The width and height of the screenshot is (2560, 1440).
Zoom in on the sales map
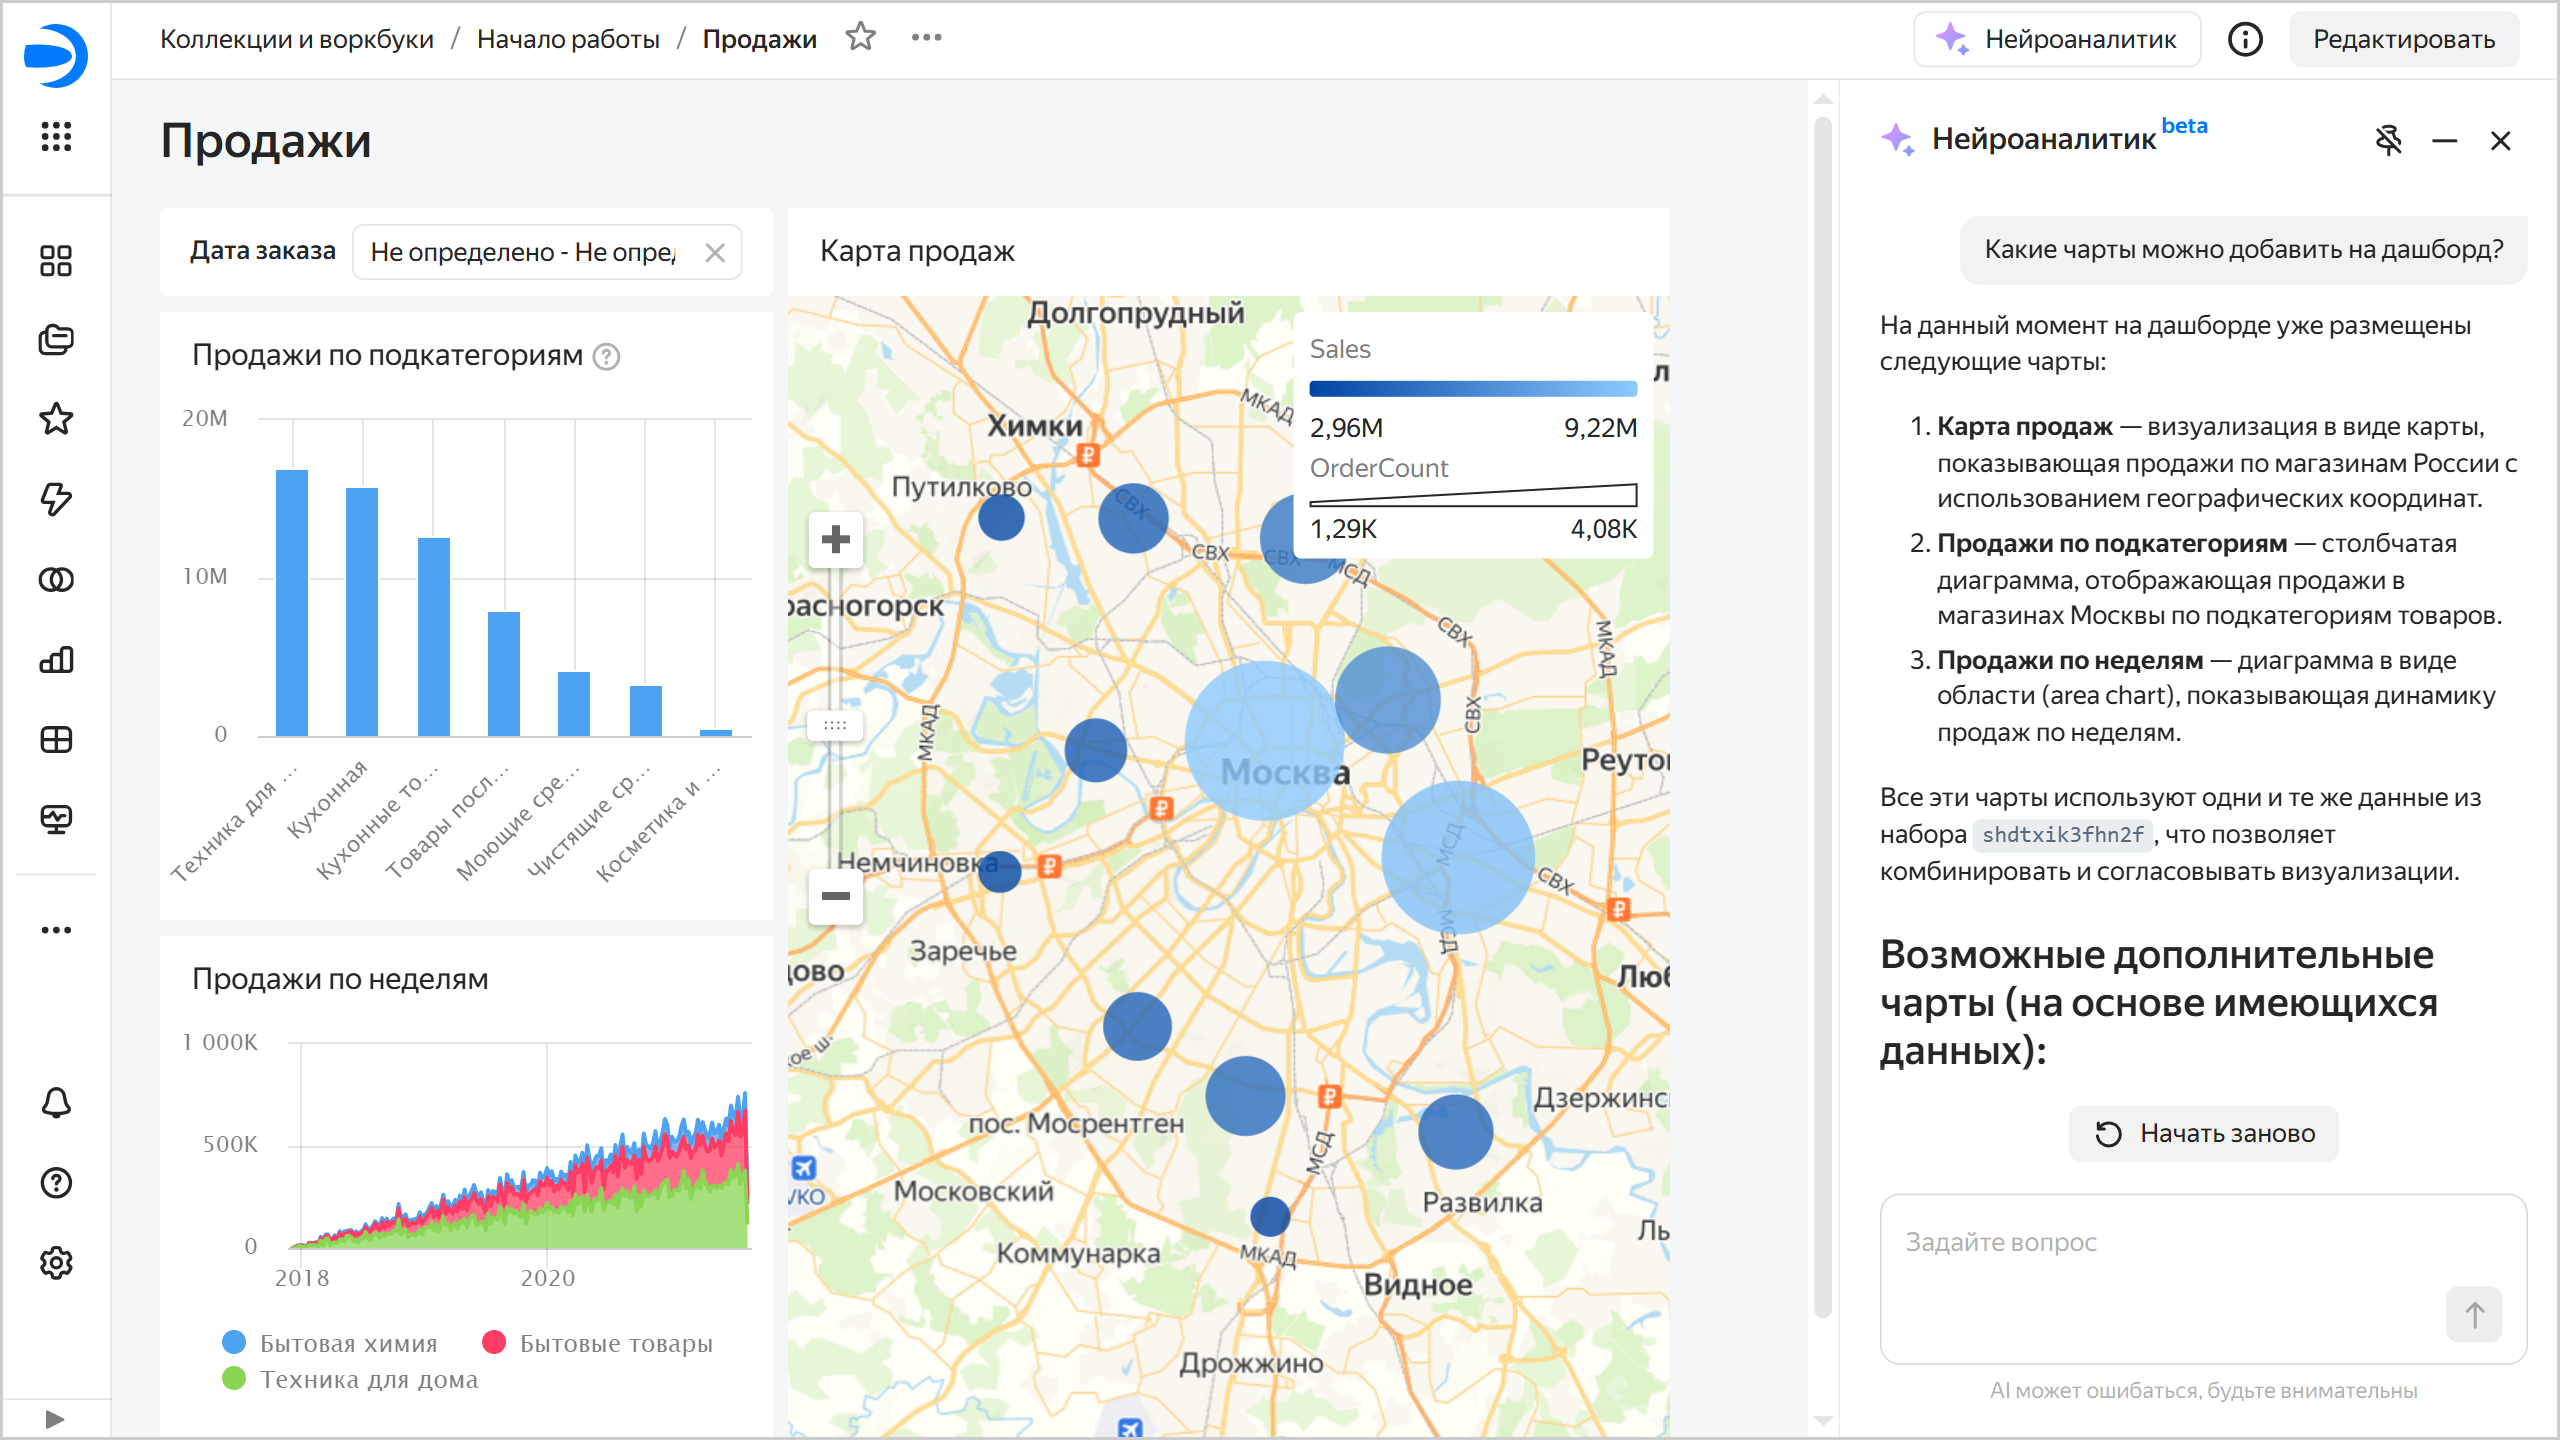(835, 540)
